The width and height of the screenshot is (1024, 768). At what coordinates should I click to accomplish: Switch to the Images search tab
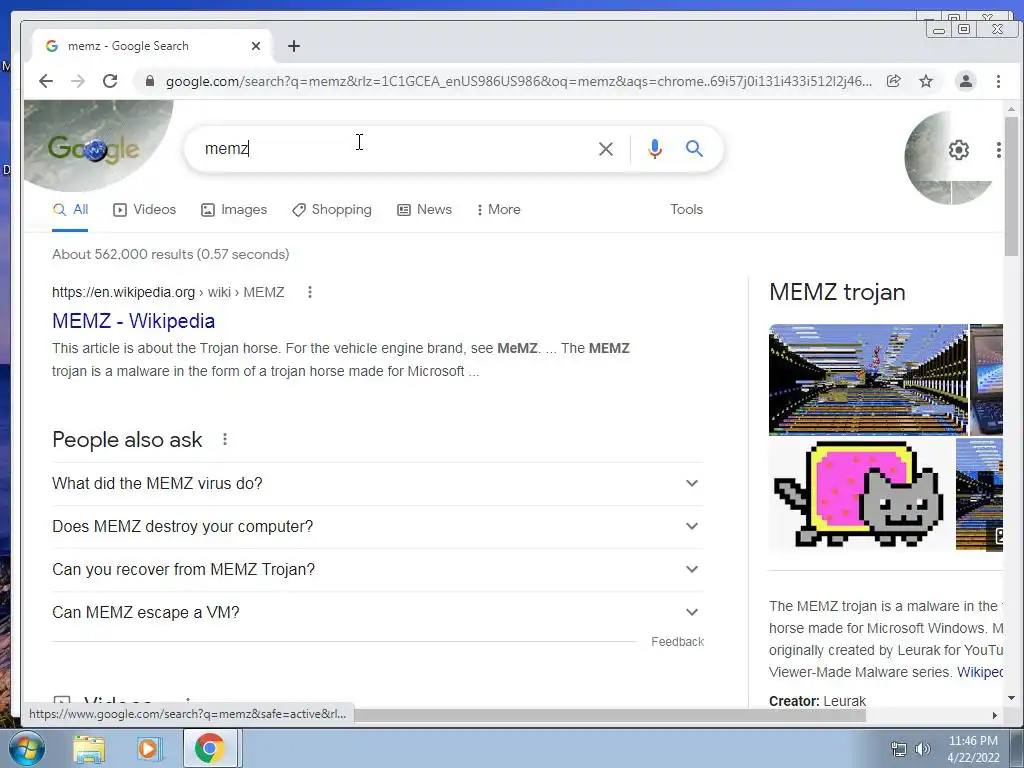[234, 210]
